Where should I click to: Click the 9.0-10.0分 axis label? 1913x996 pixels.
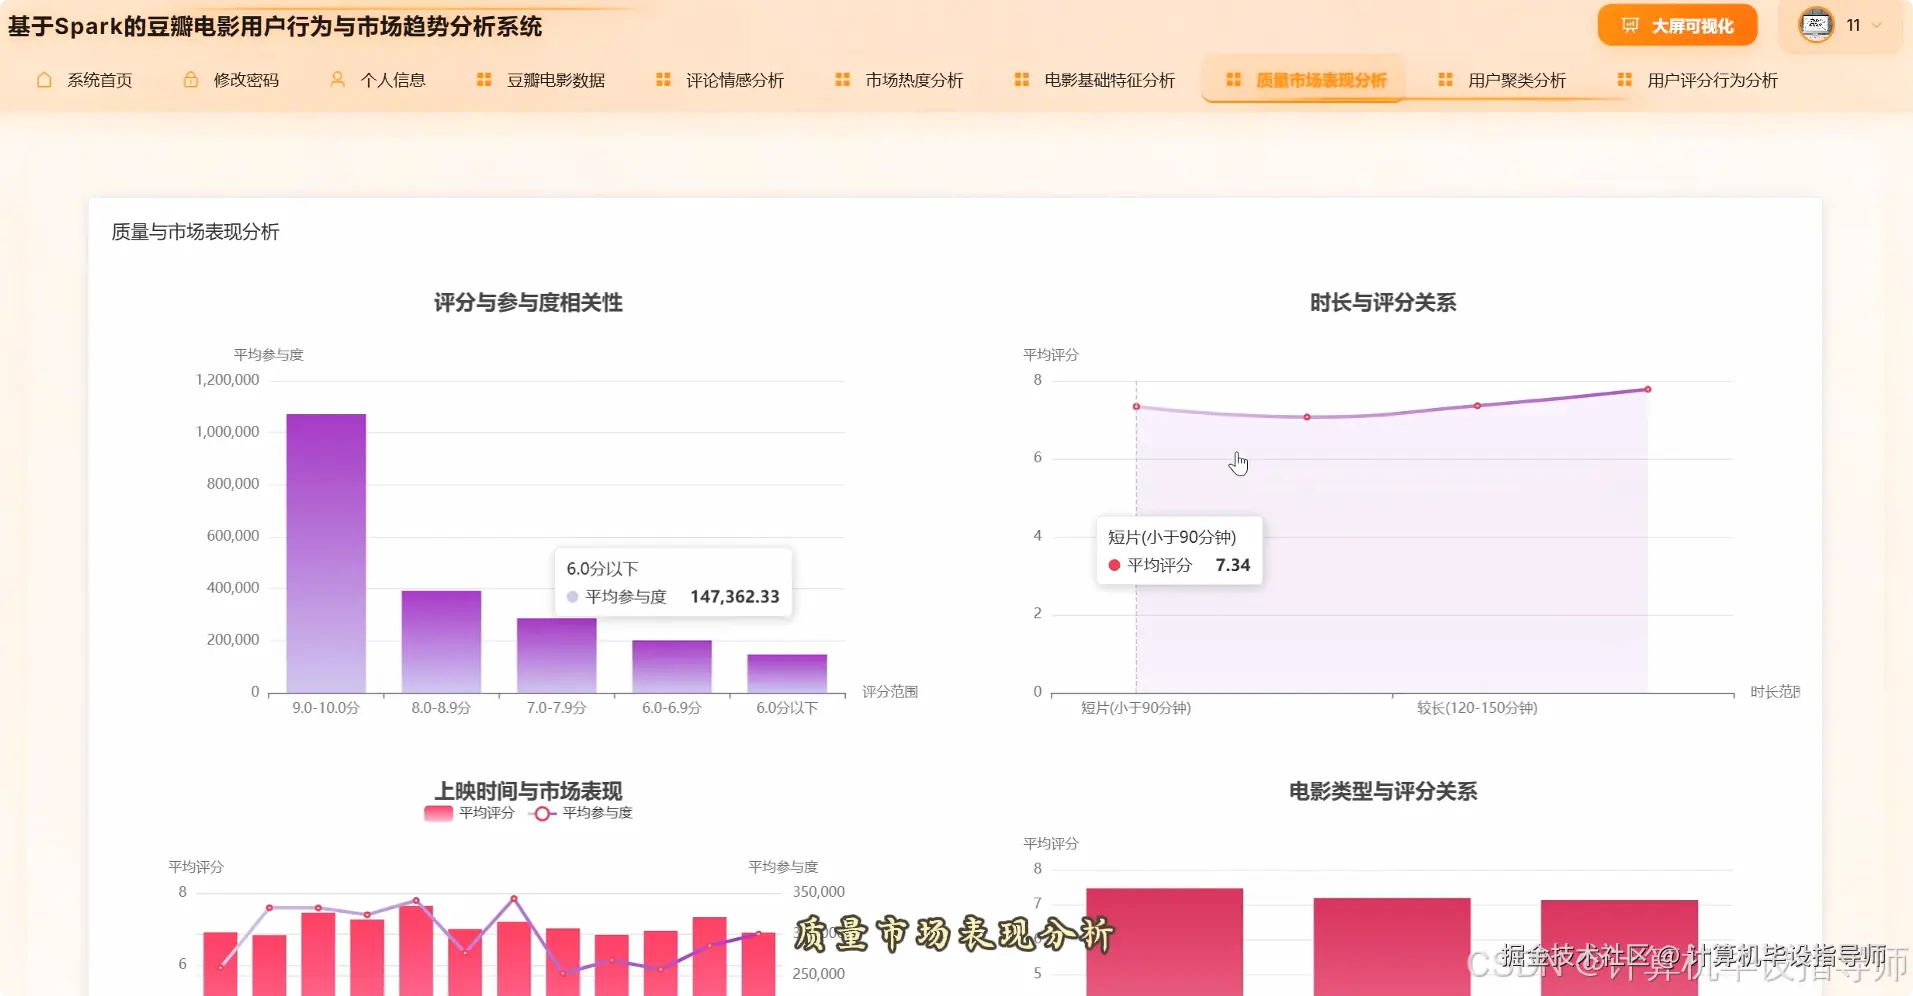326,708
